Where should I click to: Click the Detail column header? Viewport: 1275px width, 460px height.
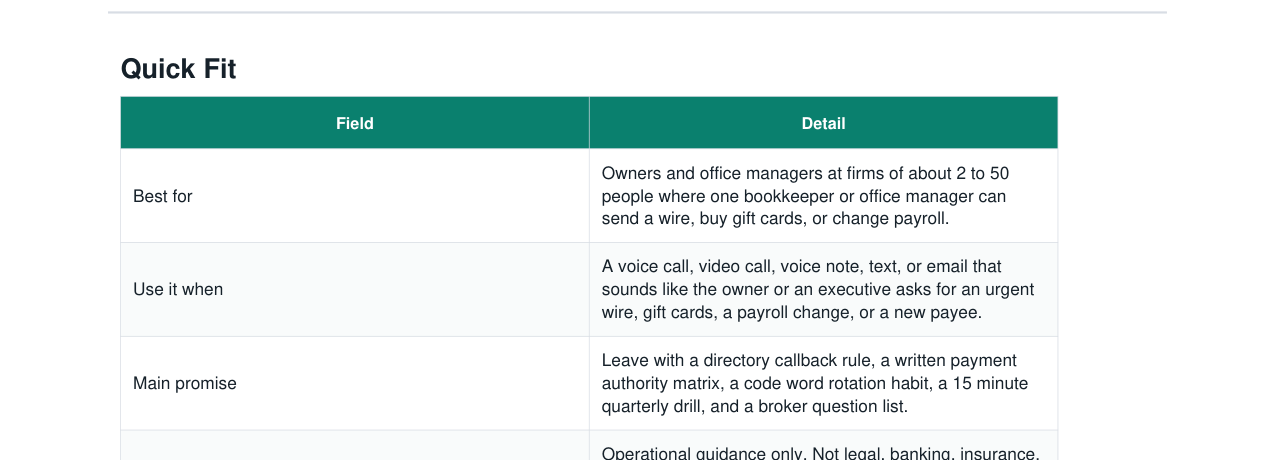pyautogui.click(x=823, y=123)
